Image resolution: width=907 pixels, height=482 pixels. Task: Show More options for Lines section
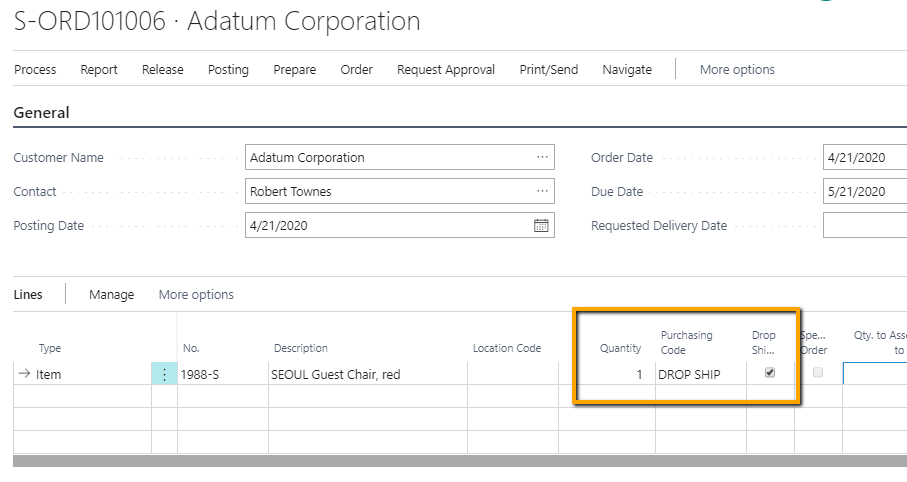tap(196, 295)
